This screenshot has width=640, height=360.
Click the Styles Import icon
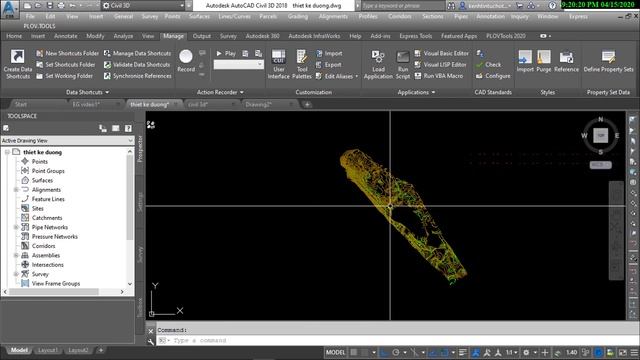(x=525, y=57)
